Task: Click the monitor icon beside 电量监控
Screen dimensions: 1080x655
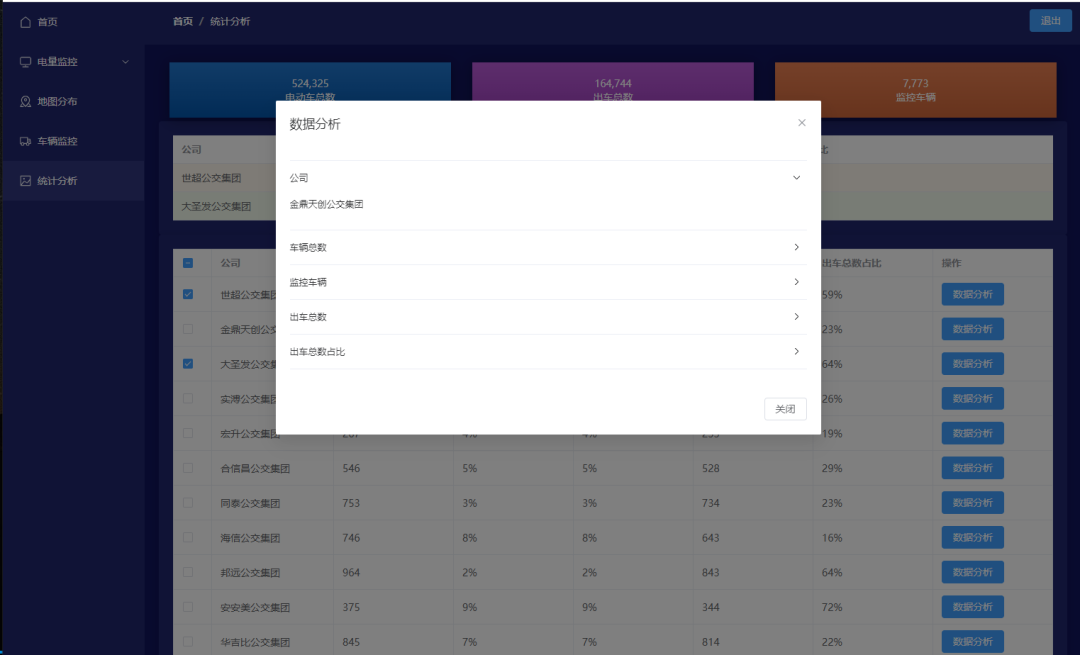Action: coord(25,62)
